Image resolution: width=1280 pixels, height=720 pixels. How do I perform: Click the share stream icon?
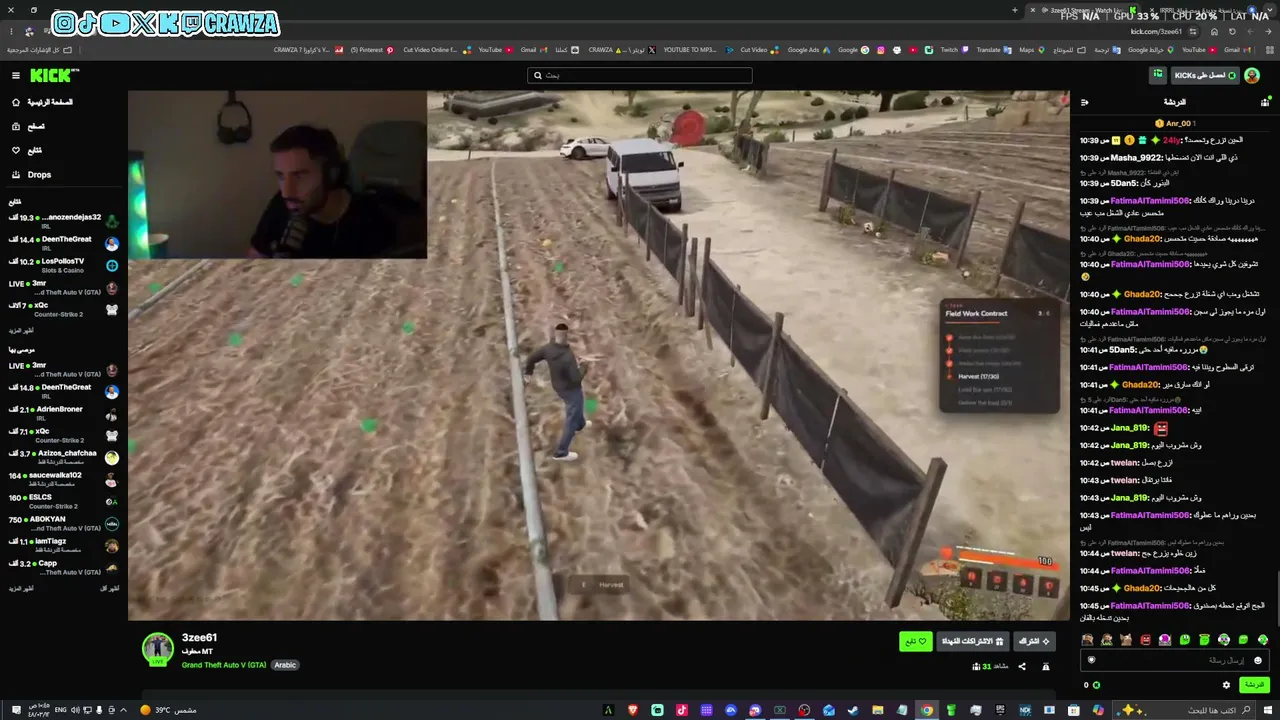[x=1022, y=666]
